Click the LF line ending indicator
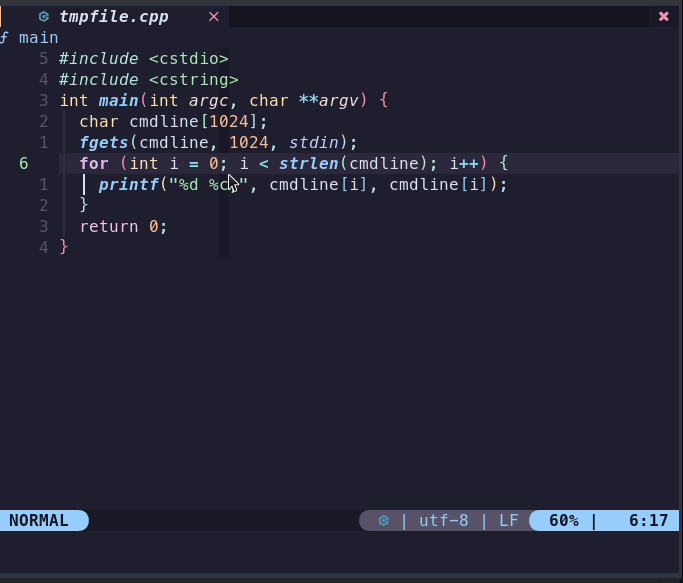683x583 pixels. point(508,521)
